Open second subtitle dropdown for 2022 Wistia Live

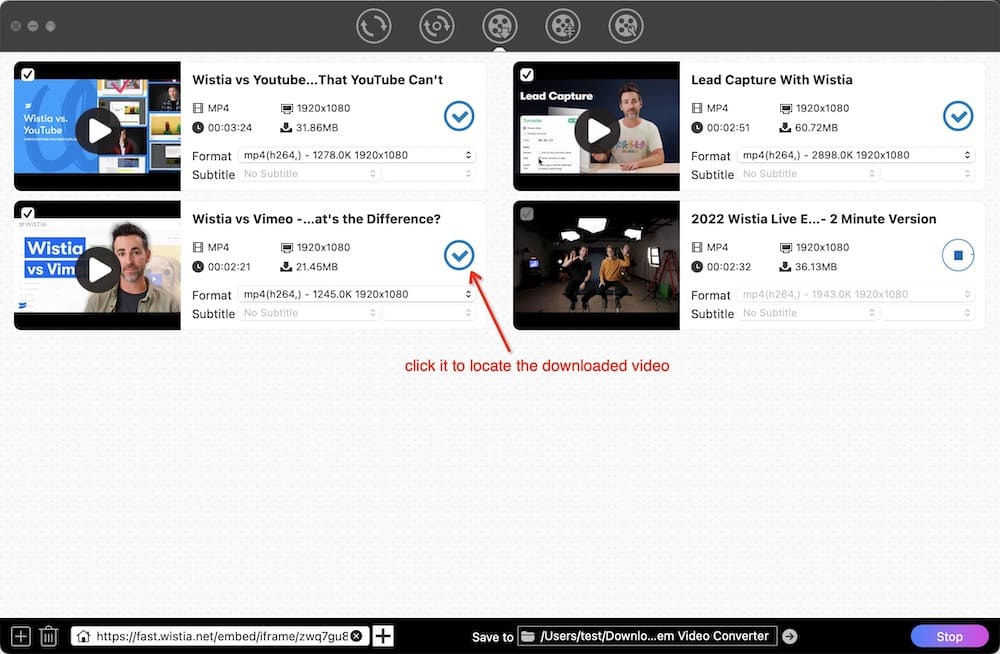[x=928, y=313]
